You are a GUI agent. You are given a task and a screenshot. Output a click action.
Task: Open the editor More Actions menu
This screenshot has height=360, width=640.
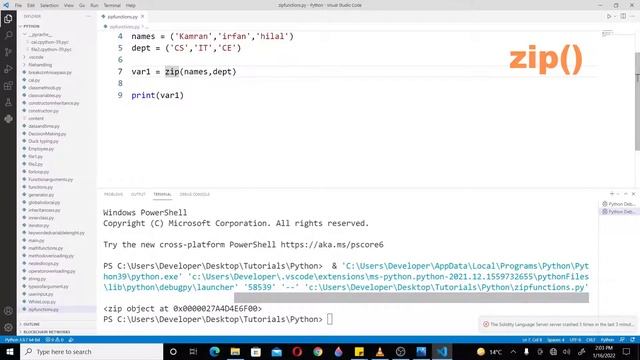tap(633, 16)
